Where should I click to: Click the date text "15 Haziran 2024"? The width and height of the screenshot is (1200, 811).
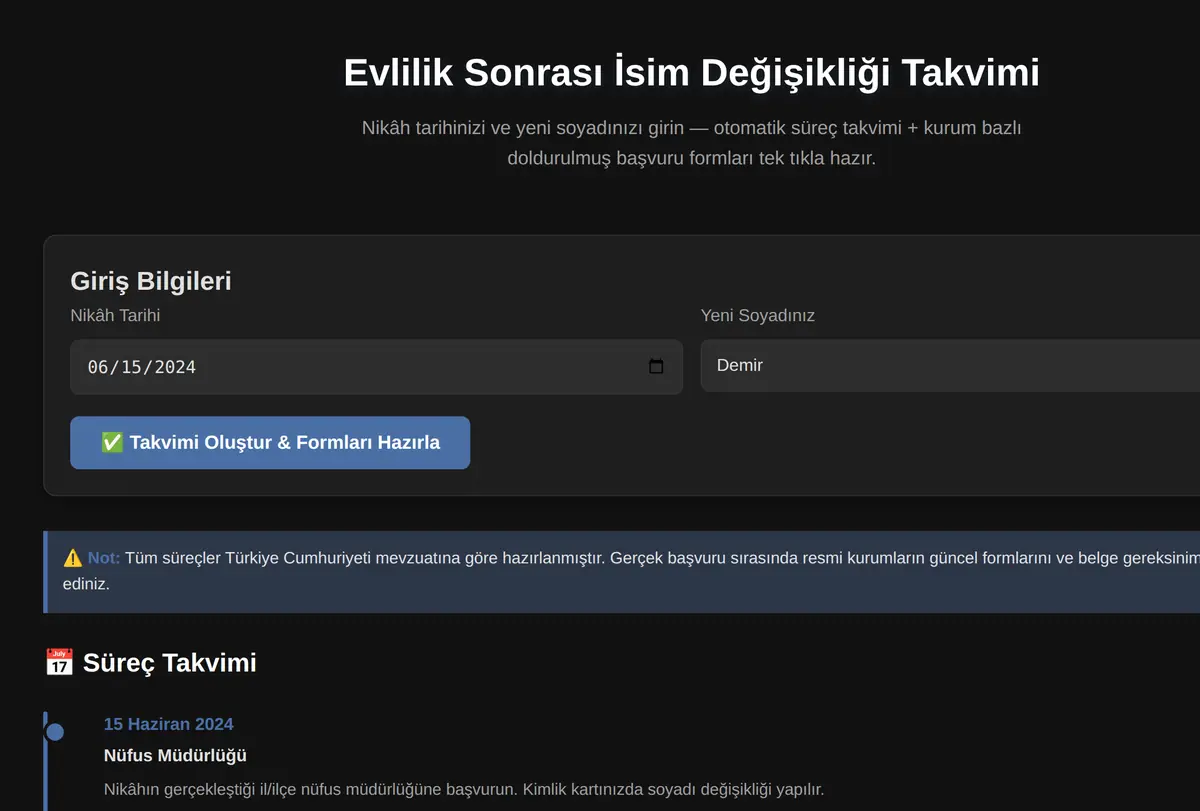point(168,724)
